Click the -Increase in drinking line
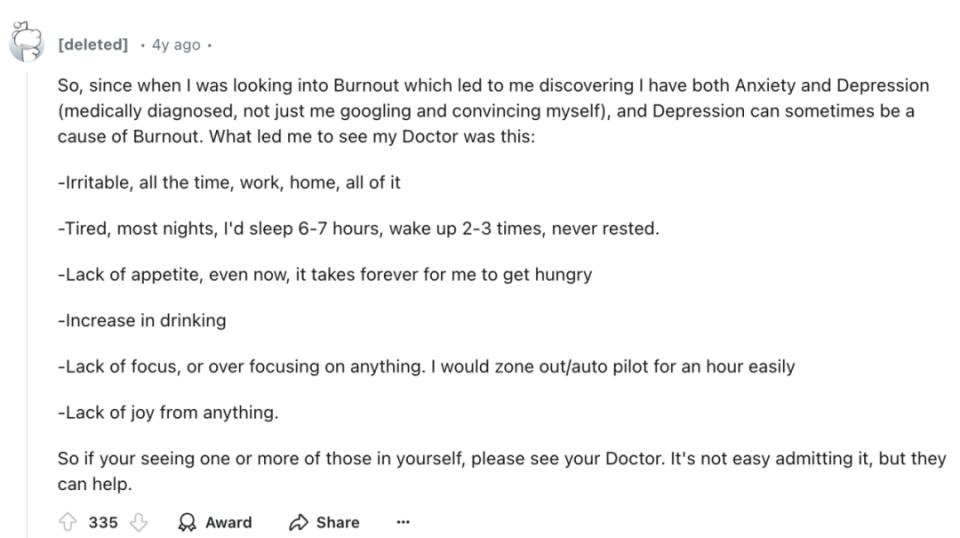Viewport: 960px width, 538px height. click(x=142, y=321)
